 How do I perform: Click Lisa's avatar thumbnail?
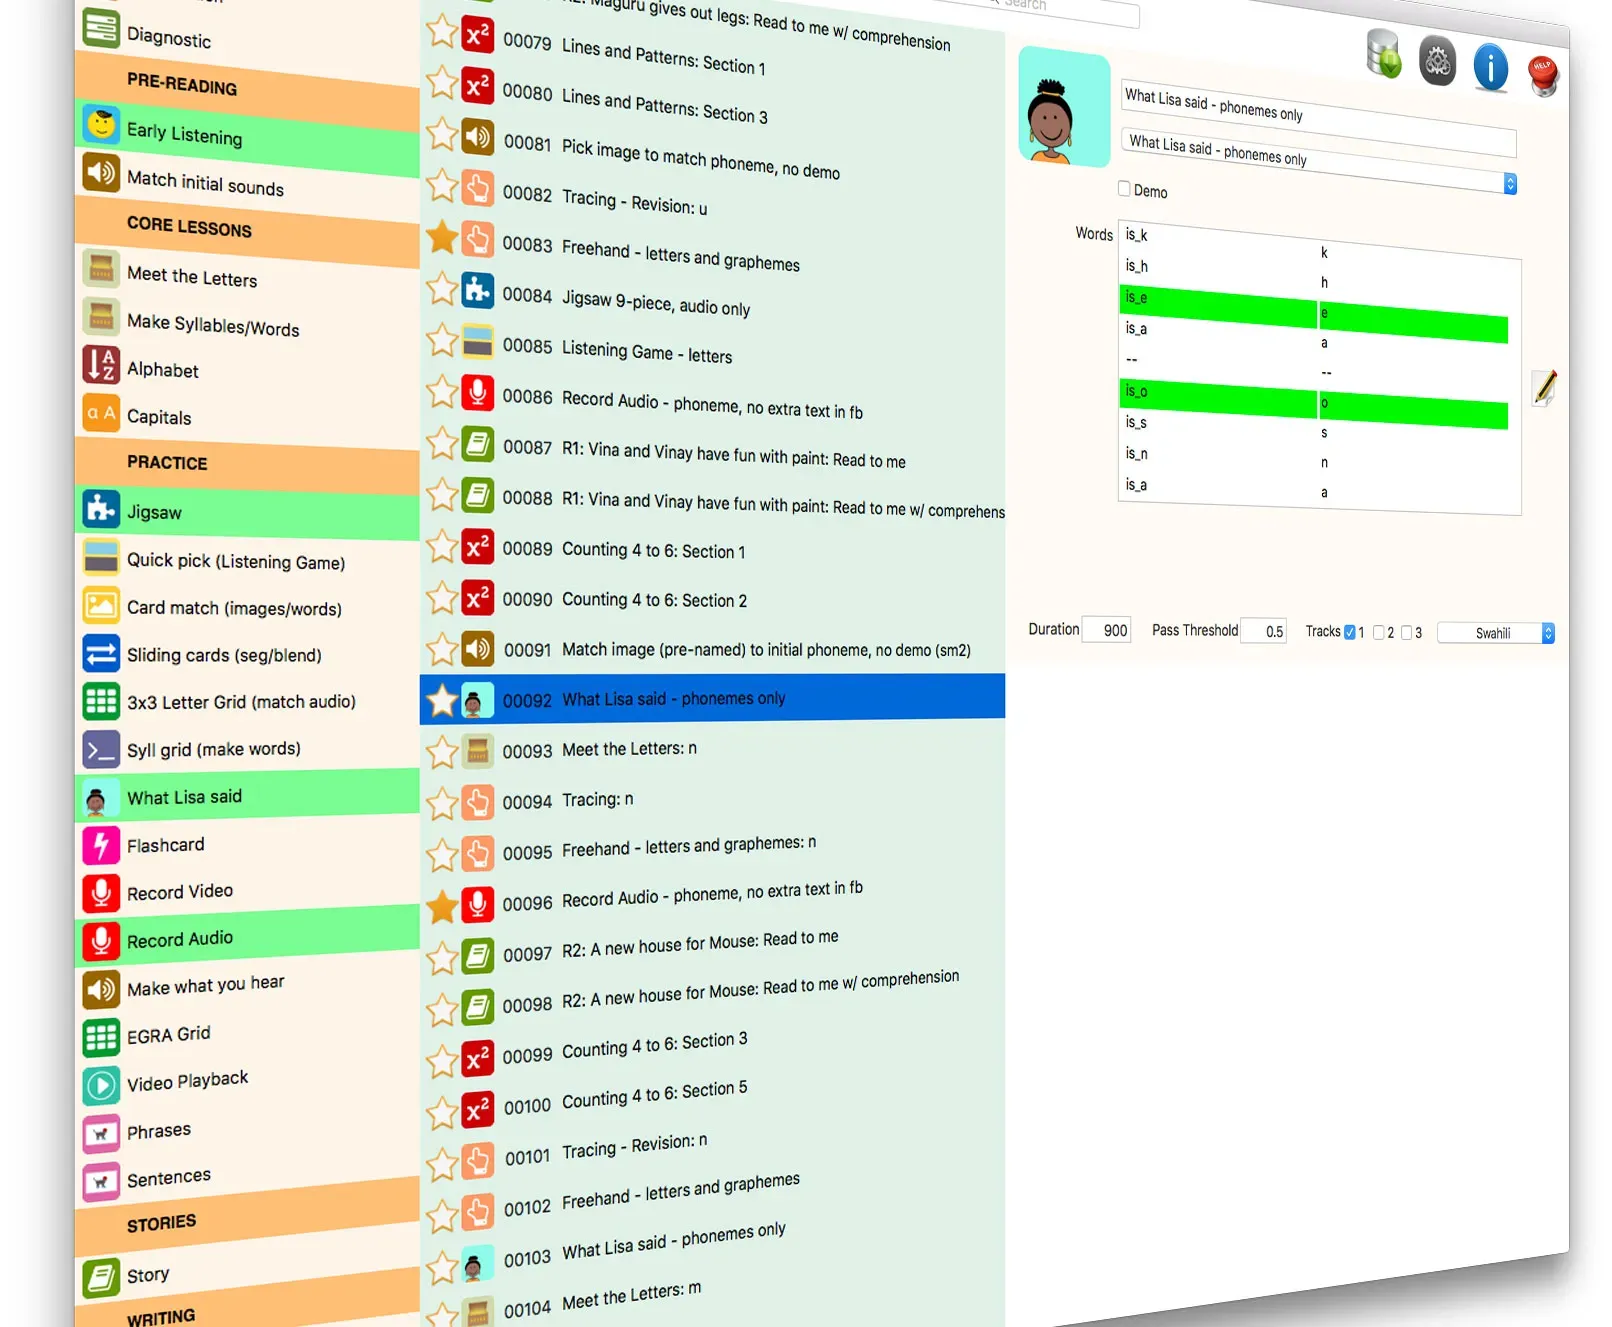tap(1062, 110)
